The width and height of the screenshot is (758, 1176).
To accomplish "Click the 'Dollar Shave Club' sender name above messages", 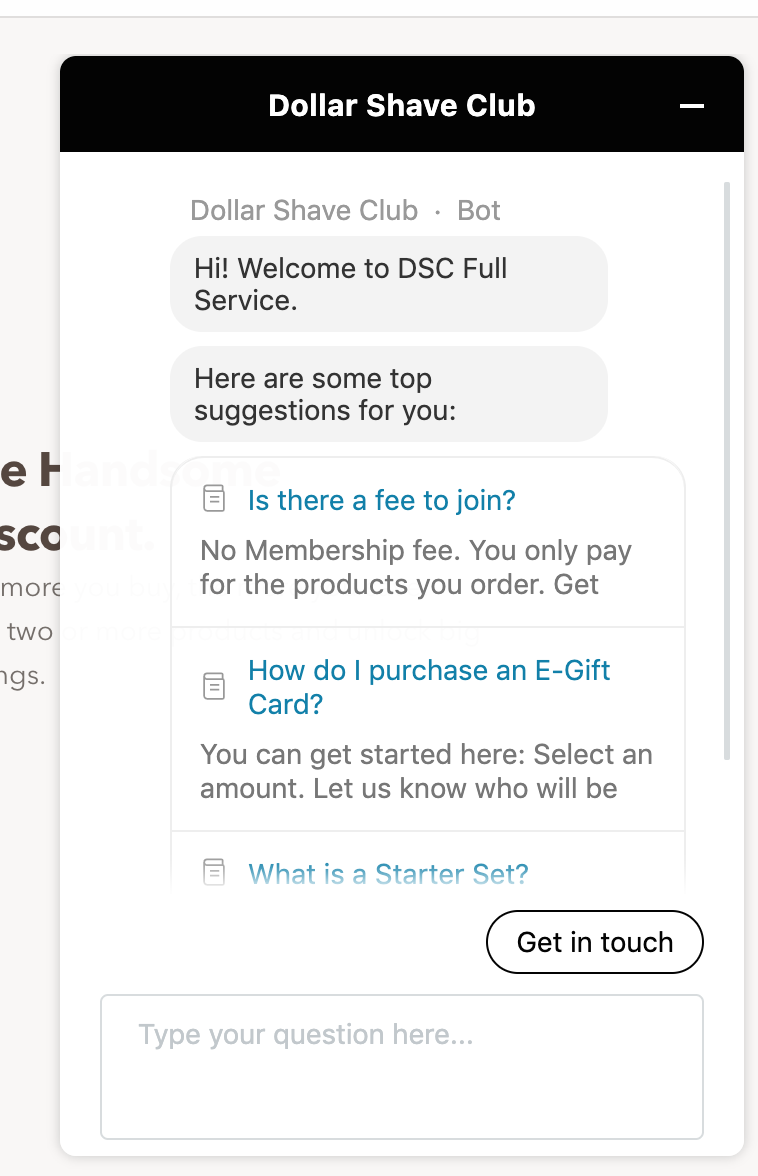I will point(304,211).
